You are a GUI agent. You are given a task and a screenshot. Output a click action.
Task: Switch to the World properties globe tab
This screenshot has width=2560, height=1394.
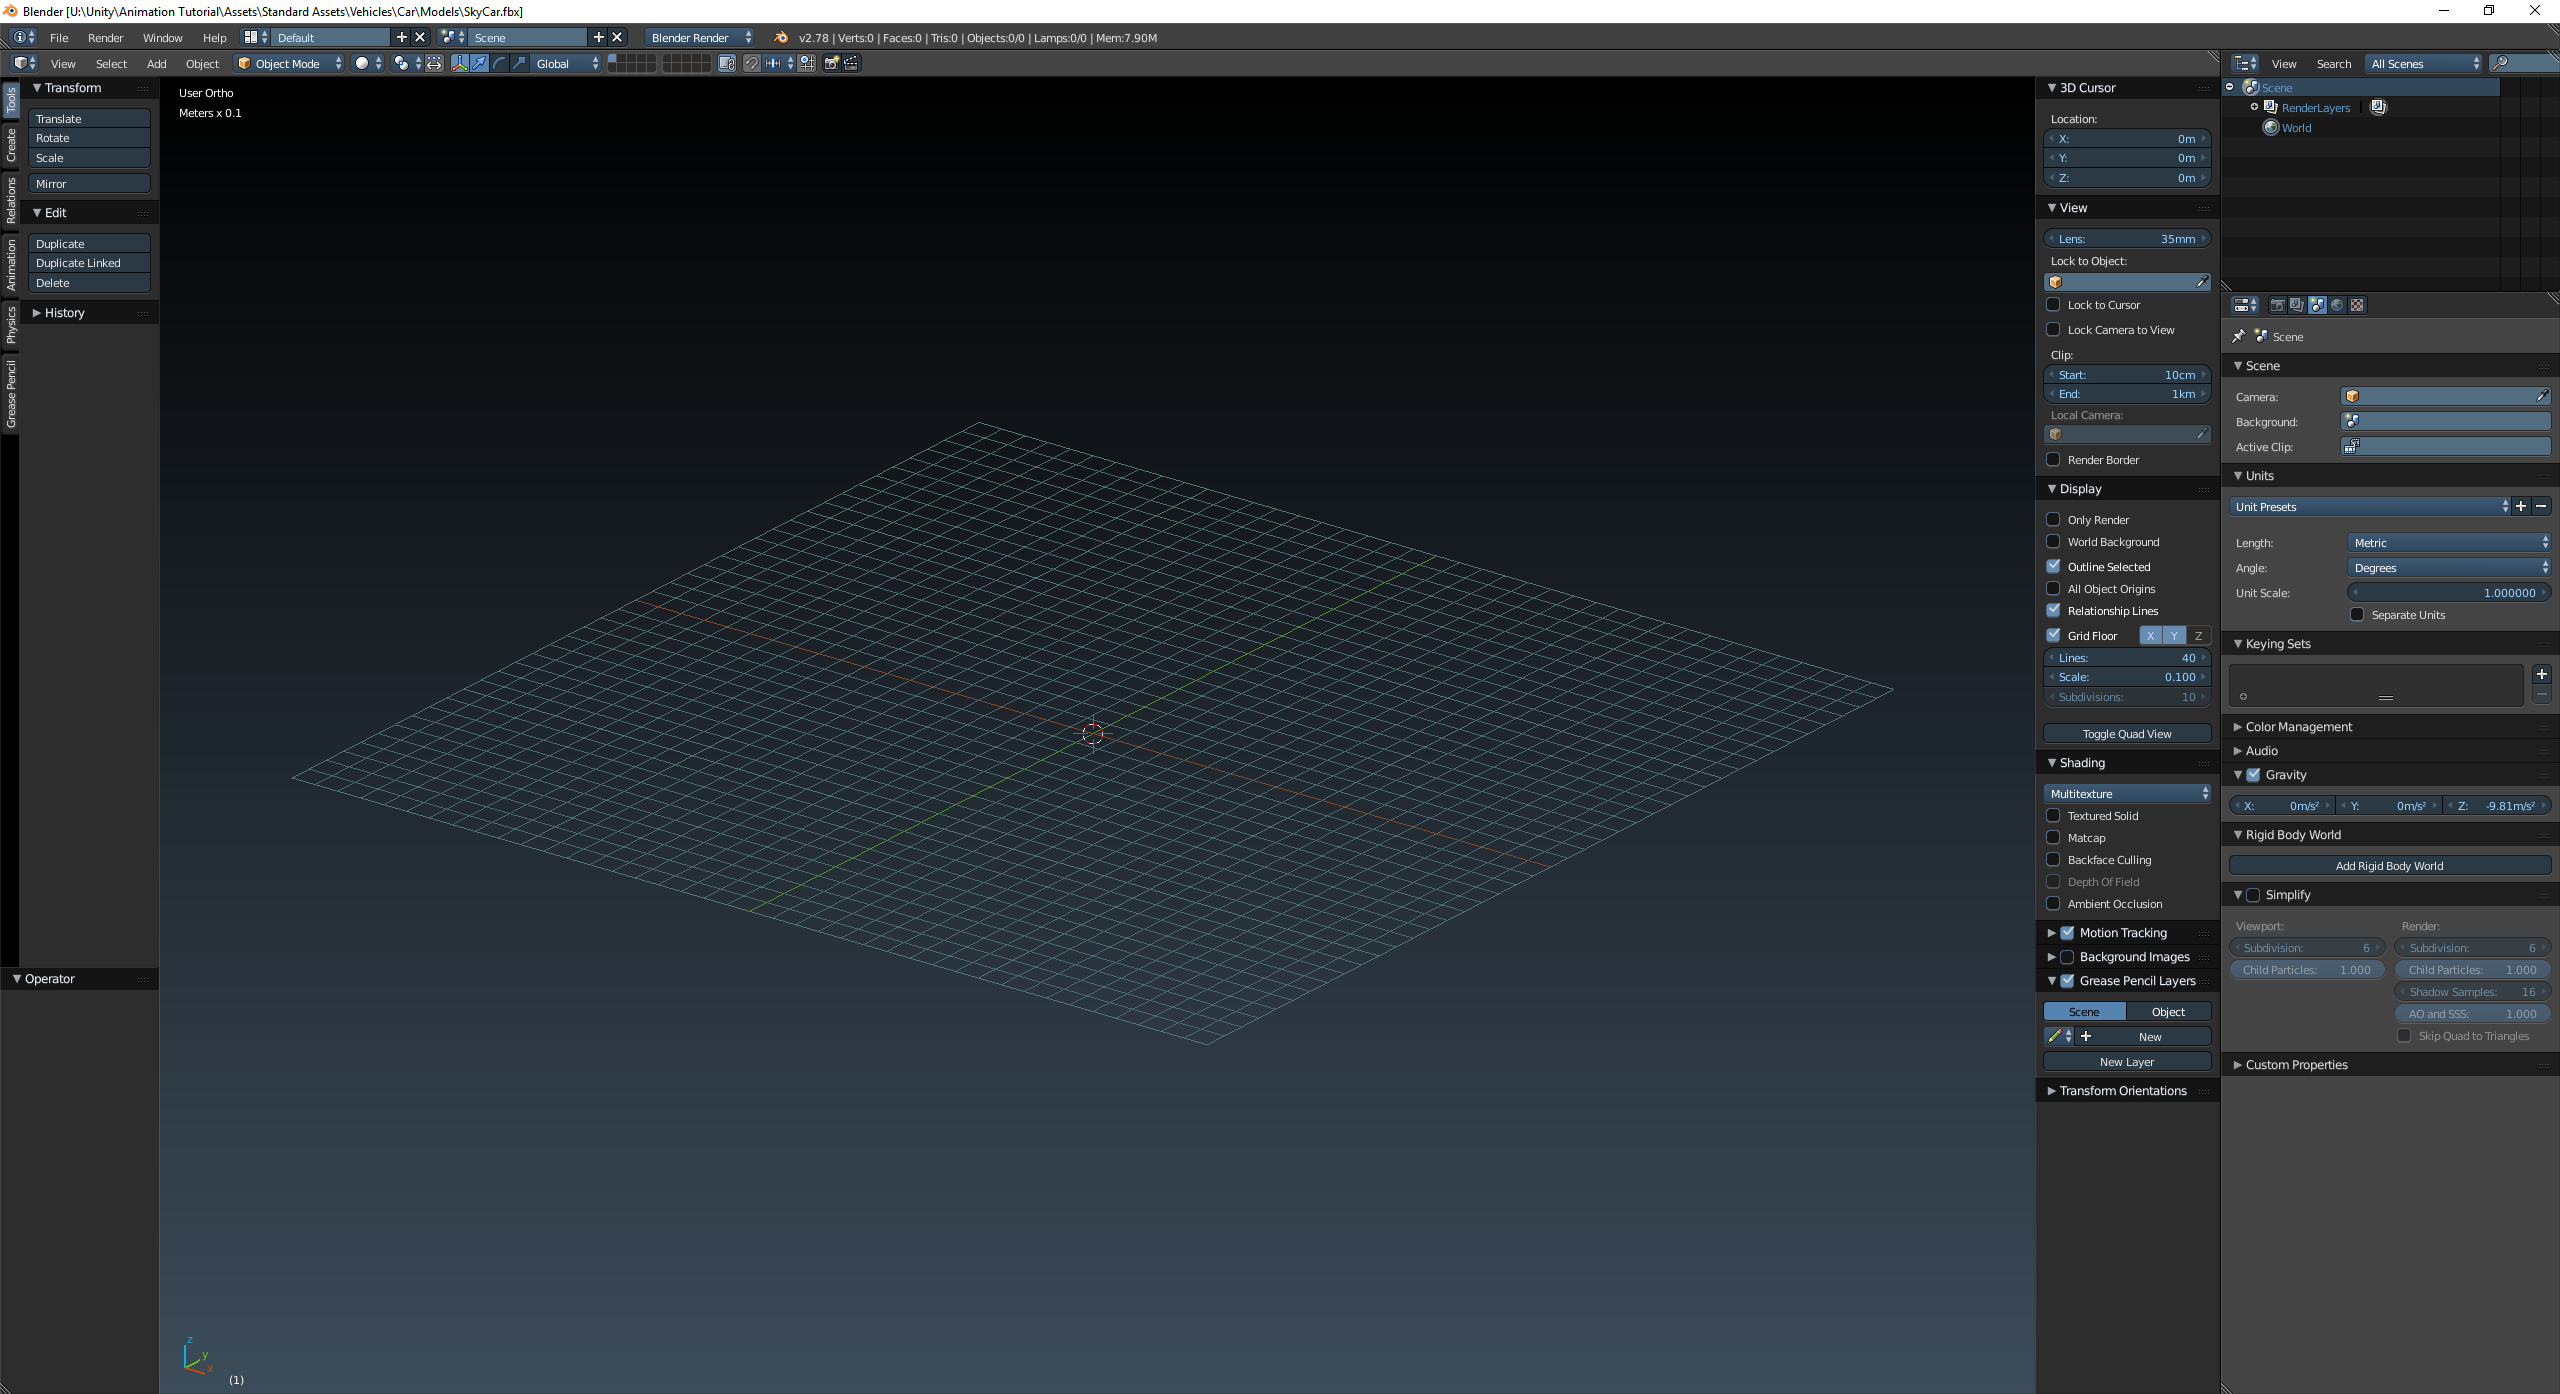pyautogui.click(x=2337, y=305)
